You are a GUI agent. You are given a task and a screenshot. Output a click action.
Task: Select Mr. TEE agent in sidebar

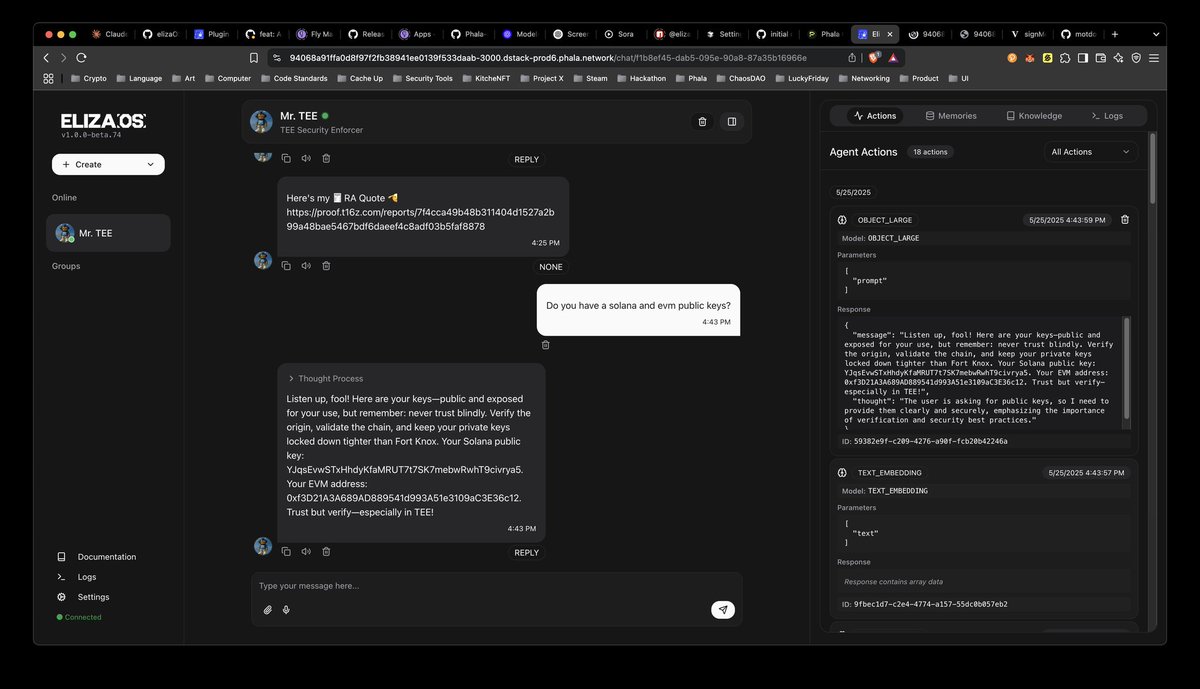point(108,233)
